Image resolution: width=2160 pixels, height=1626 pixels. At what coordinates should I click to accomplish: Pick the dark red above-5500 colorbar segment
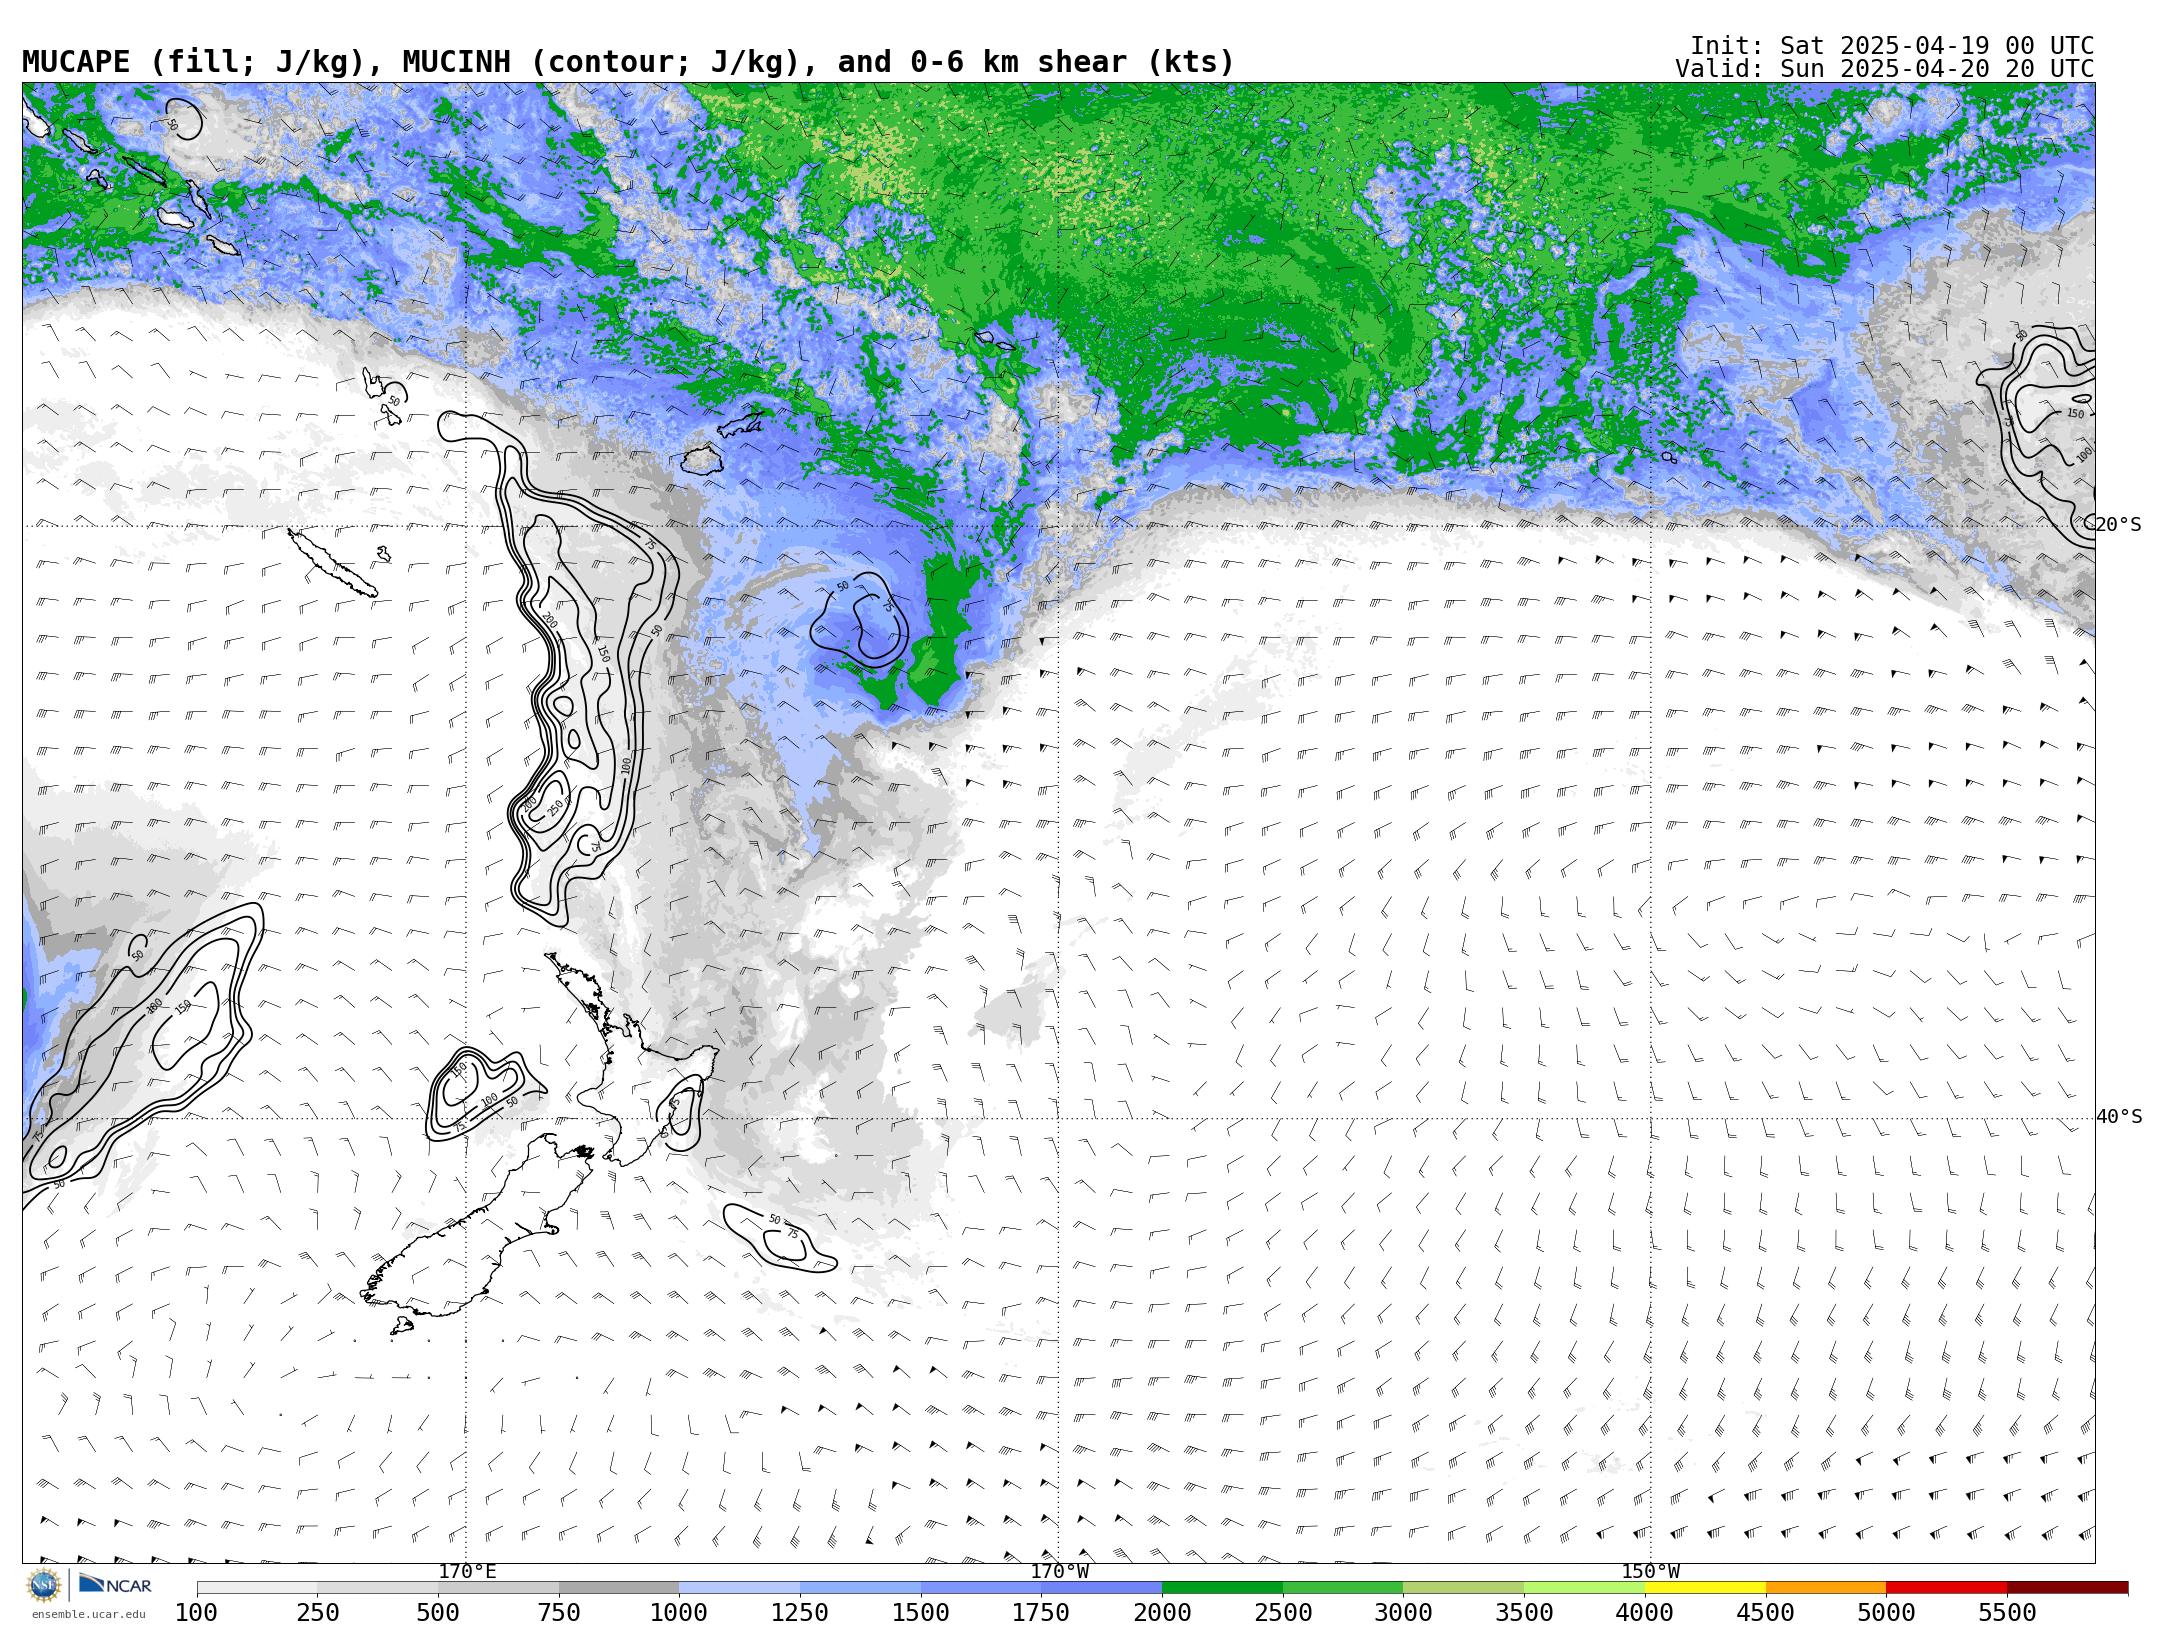point(2067,1588)
